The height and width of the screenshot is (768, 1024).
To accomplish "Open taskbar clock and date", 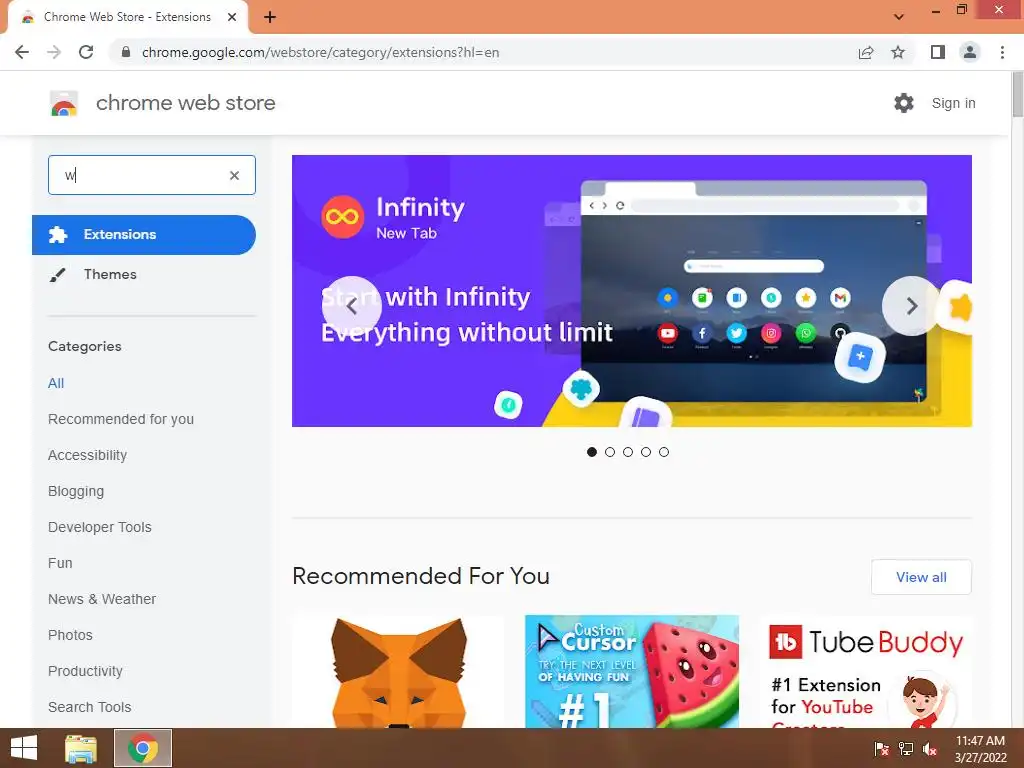I will 980,749.
